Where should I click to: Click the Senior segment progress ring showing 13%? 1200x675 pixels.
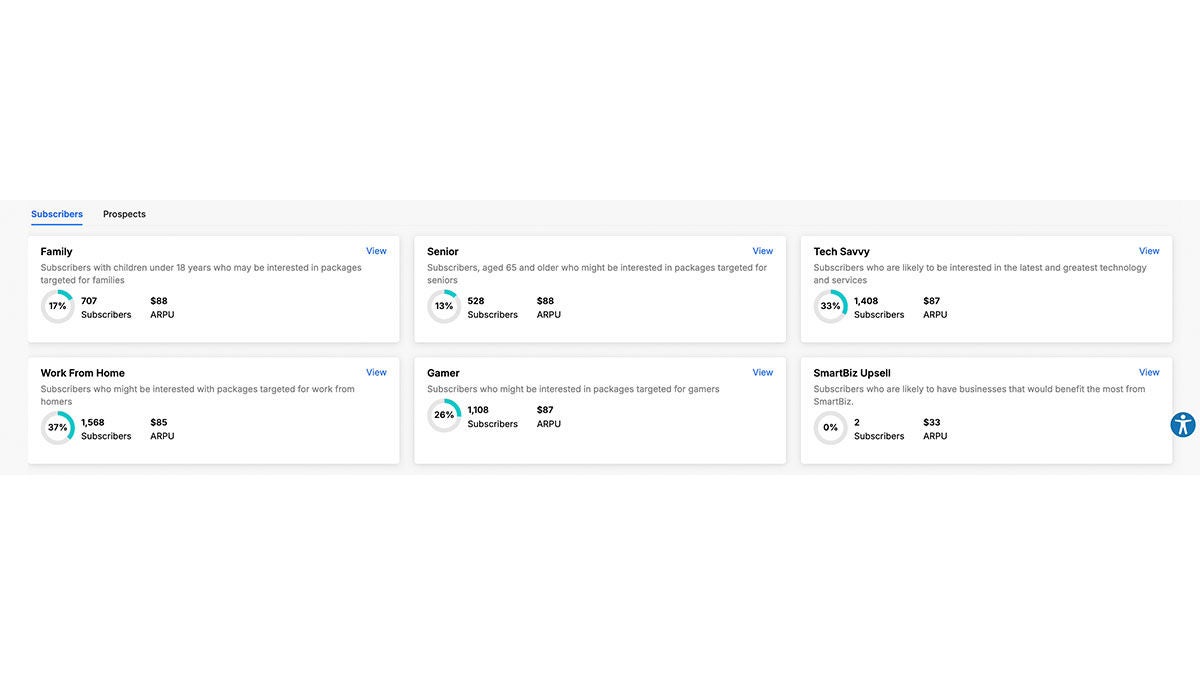click(x=444, y=307)
